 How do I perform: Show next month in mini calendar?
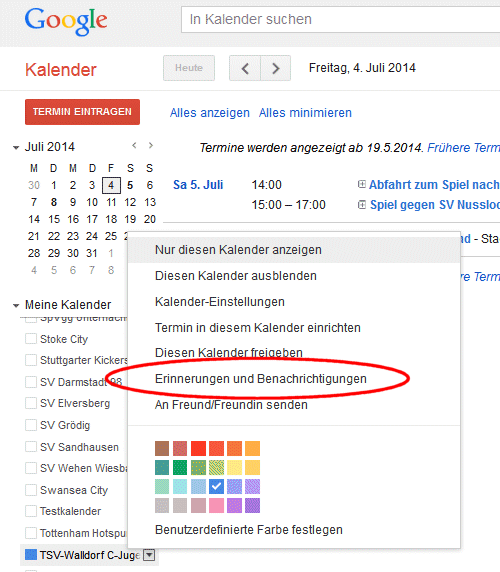click(151, 146)
